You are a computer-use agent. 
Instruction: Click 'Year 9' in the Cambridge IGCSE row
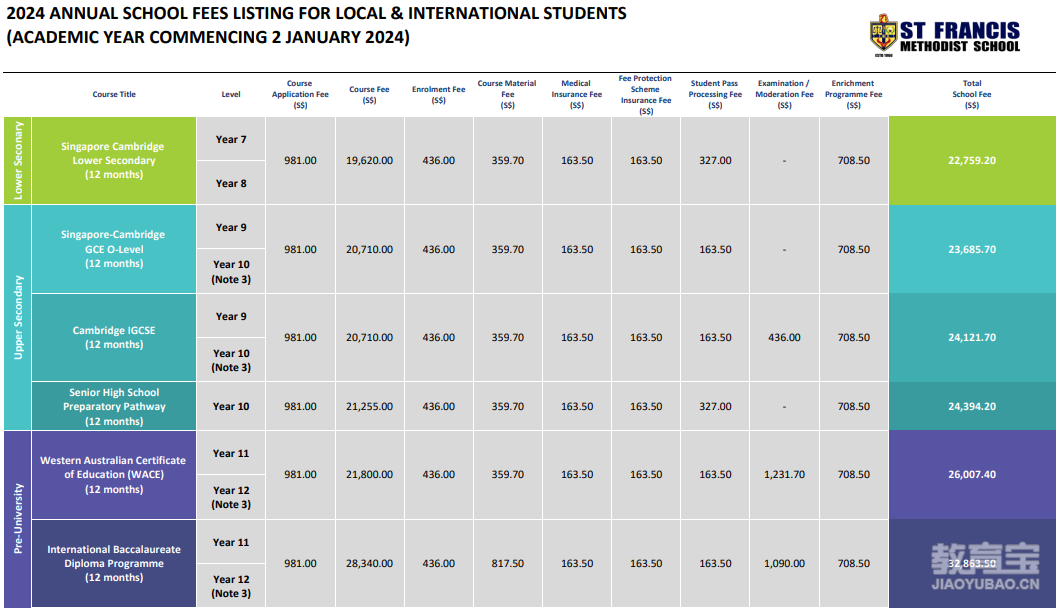231,316
